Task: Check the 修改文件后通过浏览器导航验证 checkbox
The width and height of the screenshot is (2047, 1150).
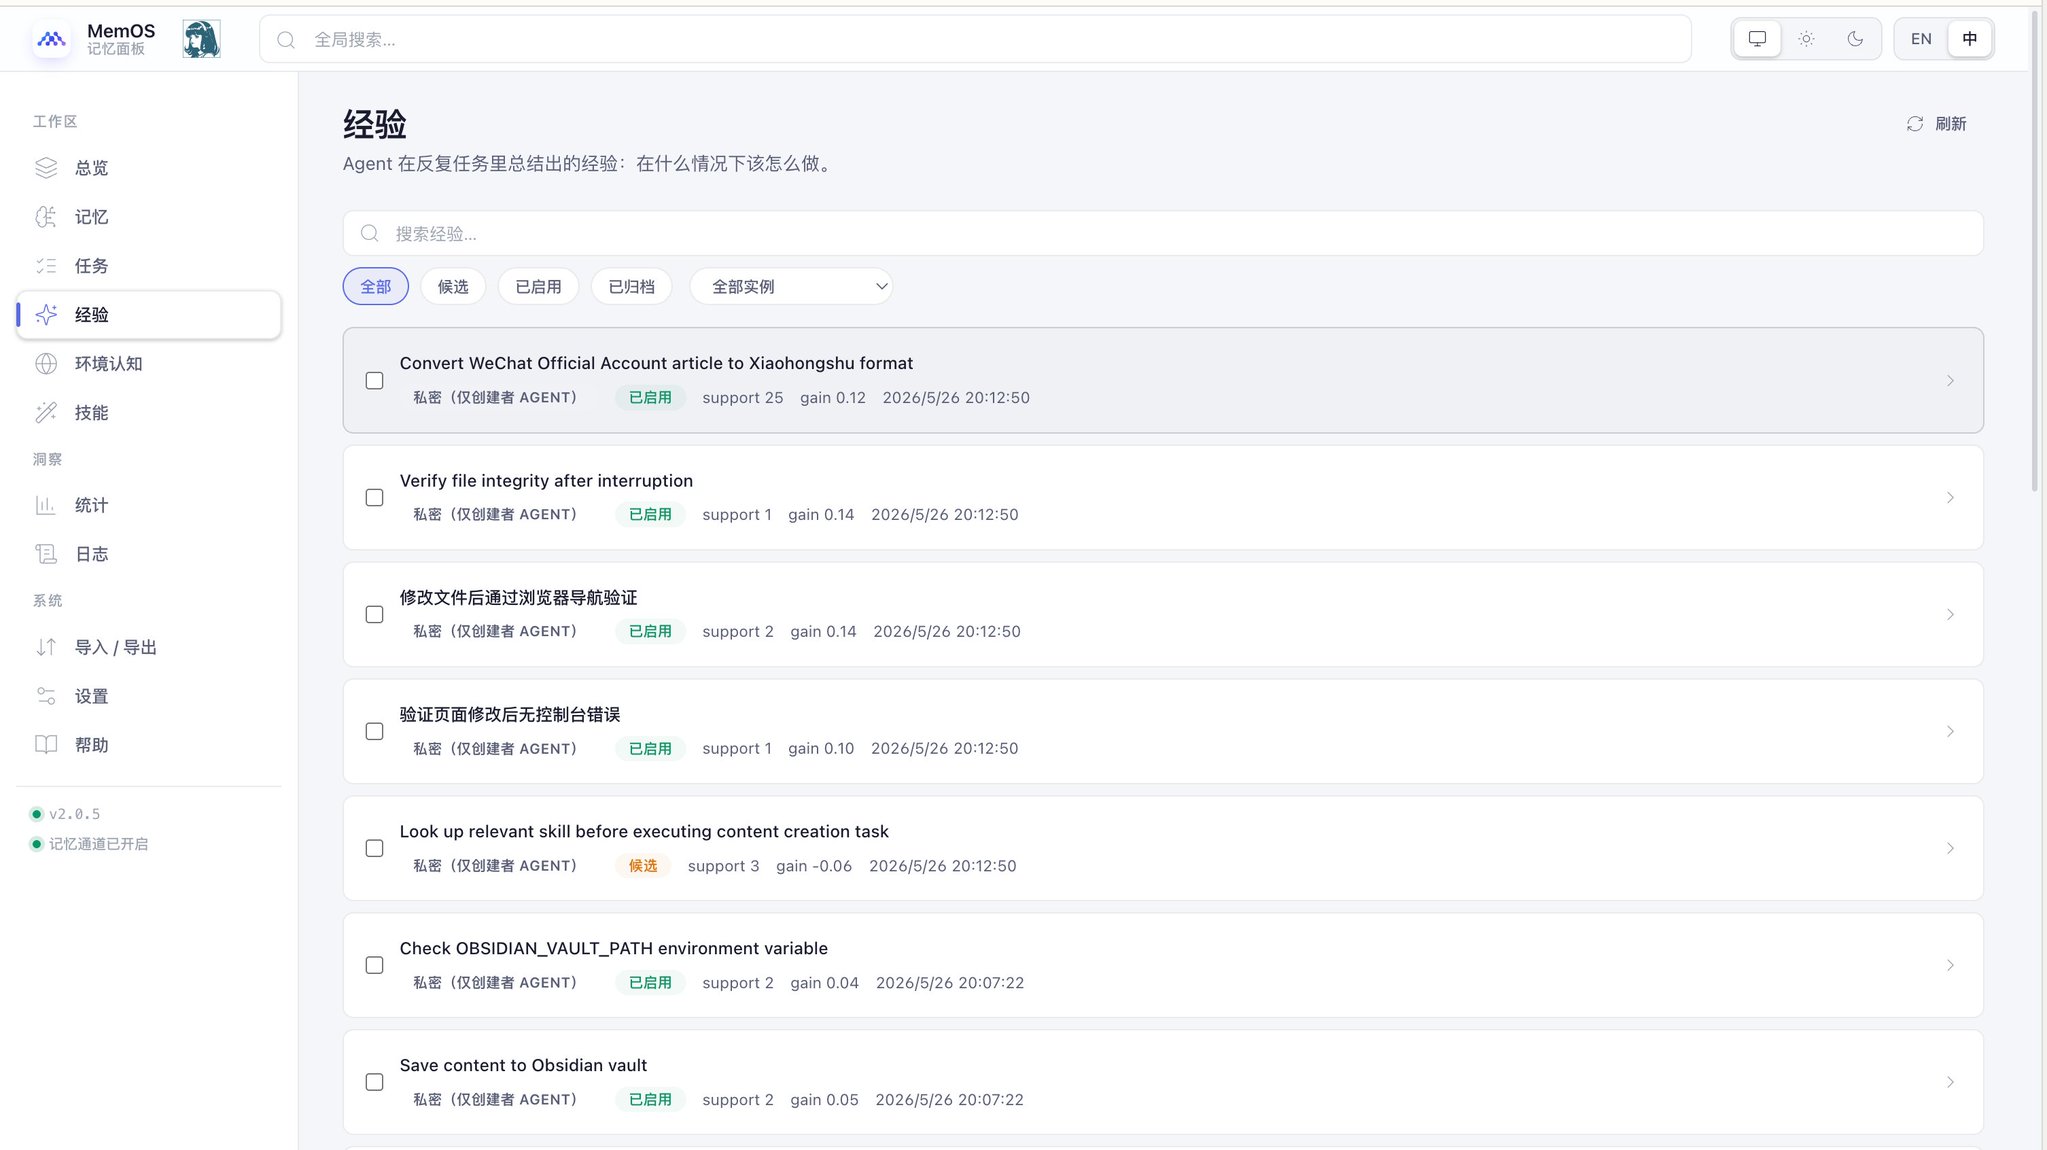Action: point(374,615)
